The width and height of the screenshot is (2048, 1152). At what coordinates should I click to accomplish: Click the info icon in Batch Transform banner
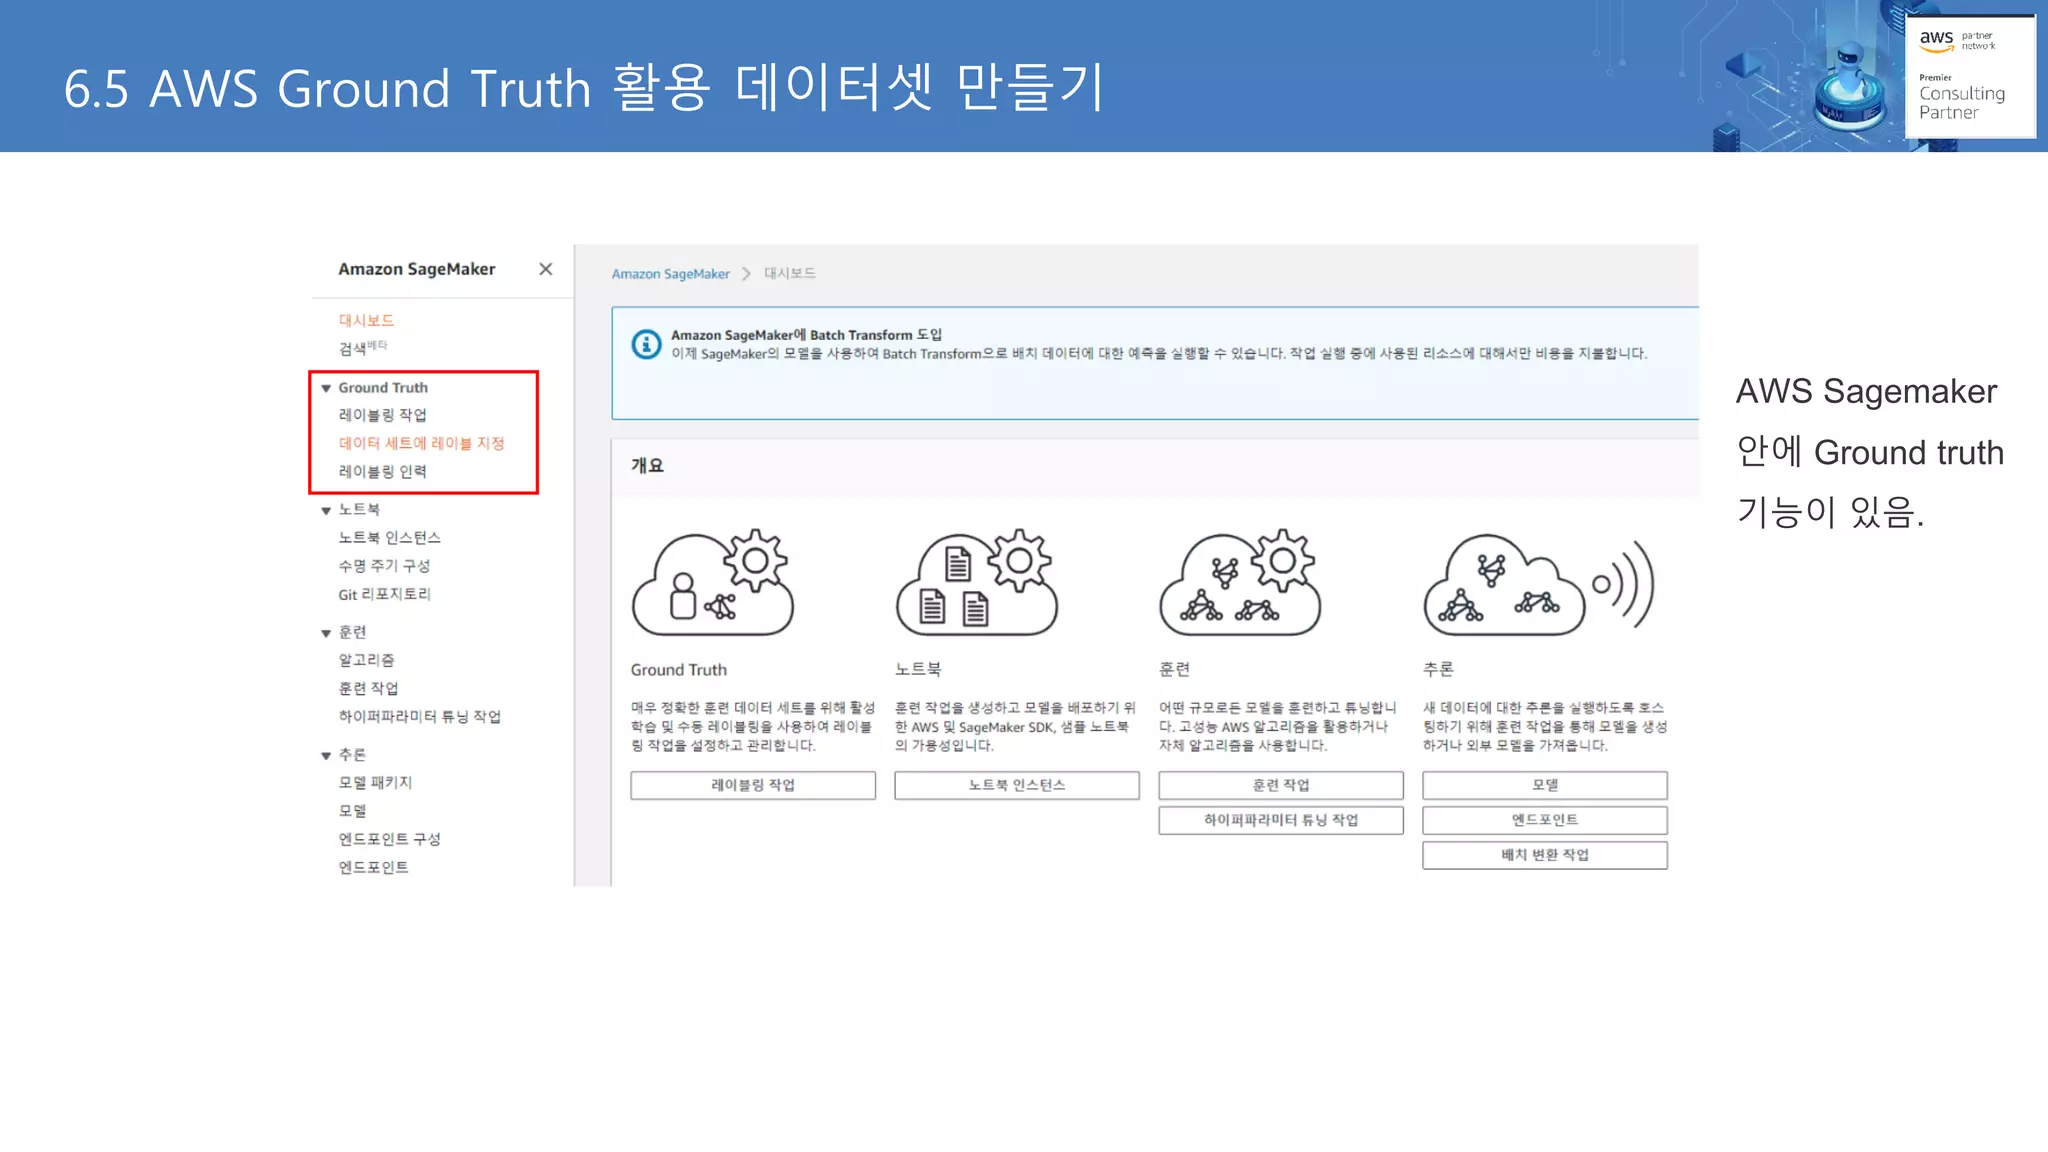tap(646, 344)
